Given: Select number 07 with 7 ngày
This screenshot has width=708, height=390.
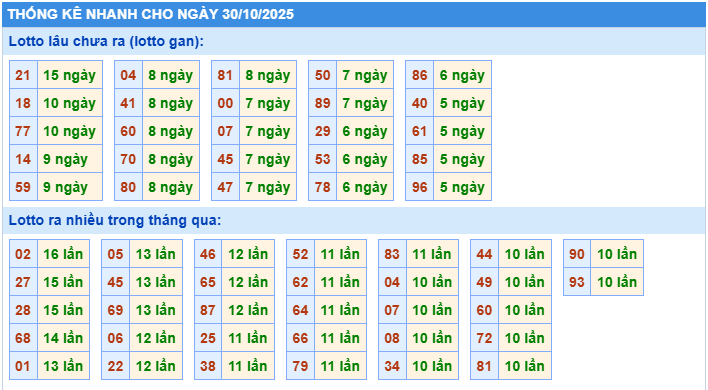Looking at the screenshot, I should [x=225, y=131].
